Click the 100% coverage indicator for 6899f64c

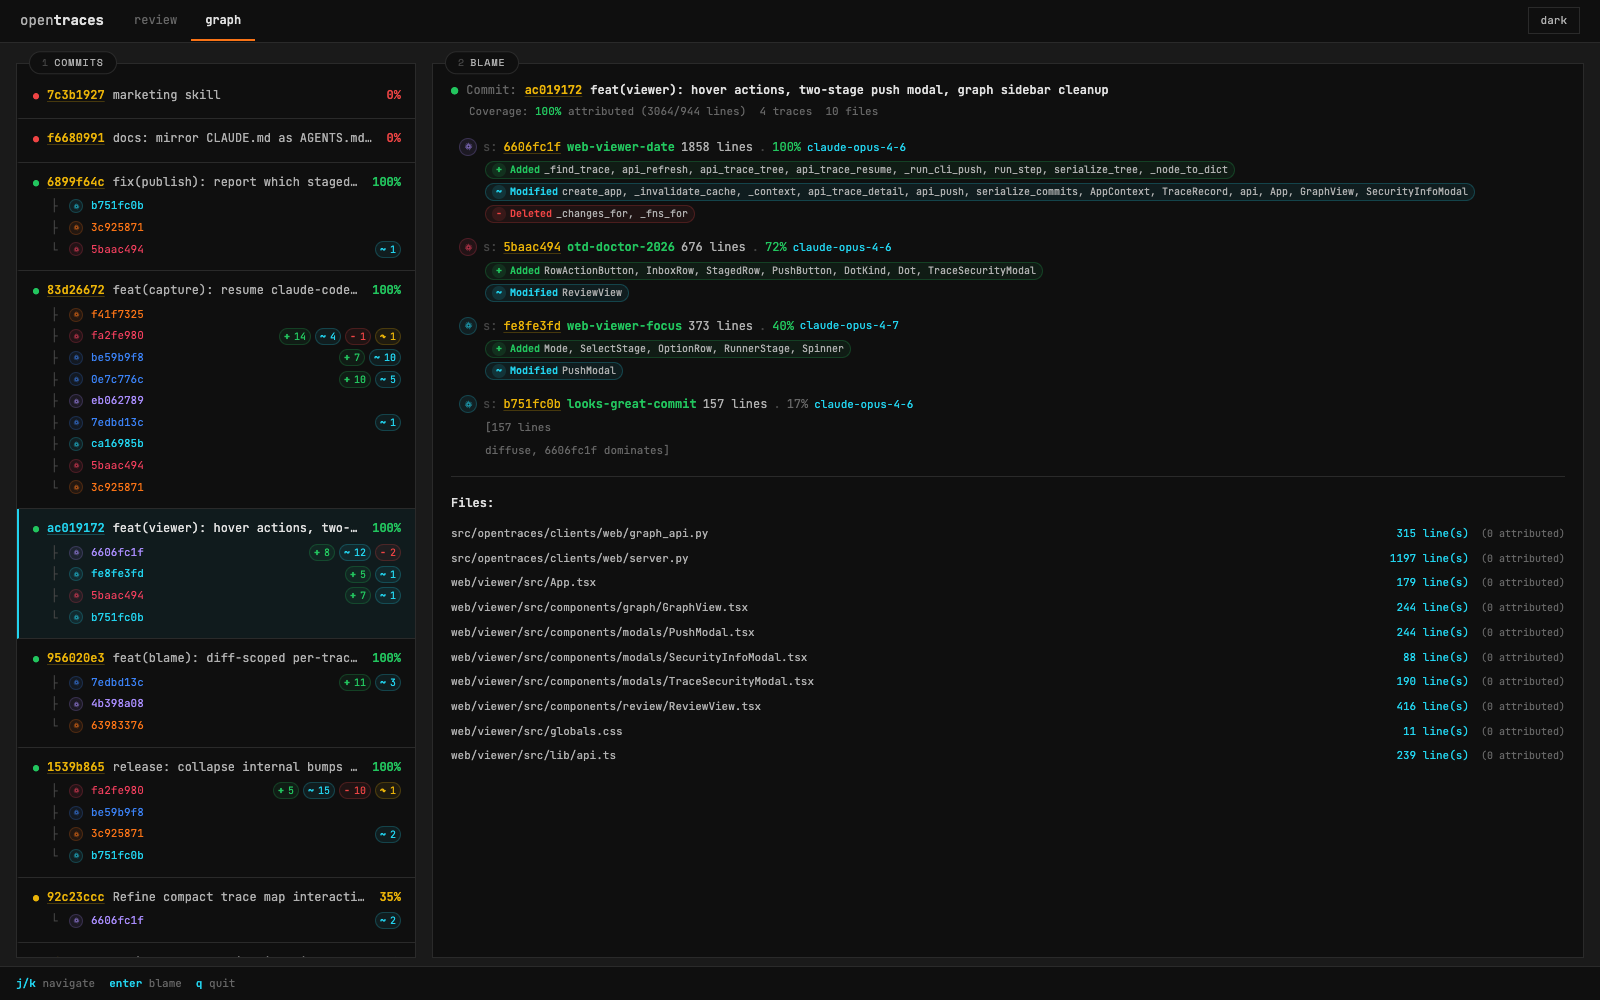[387, 182]
